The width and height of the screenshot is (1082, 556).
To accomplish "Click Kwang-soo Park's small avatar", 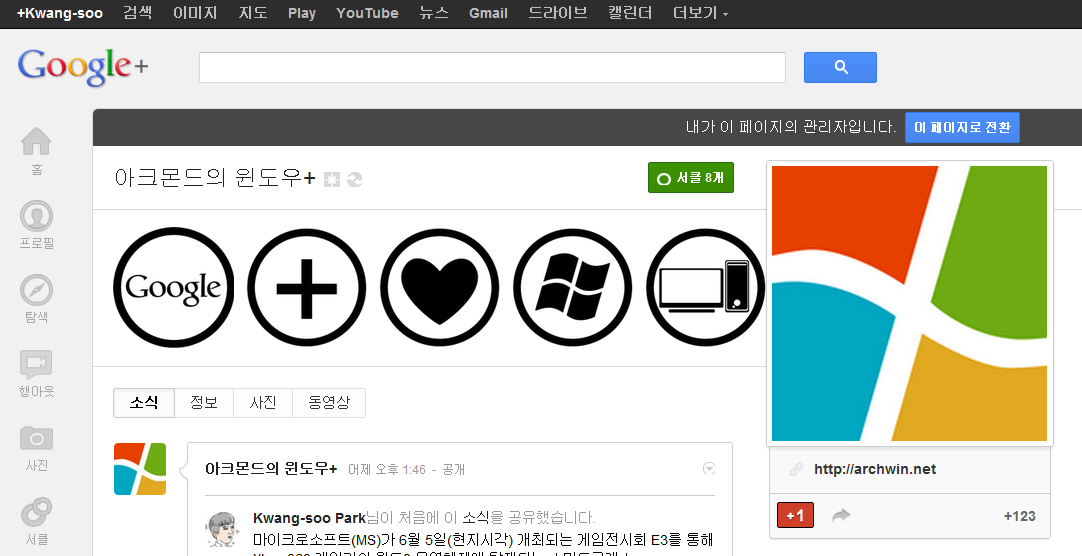I will (x=222, y=528).
